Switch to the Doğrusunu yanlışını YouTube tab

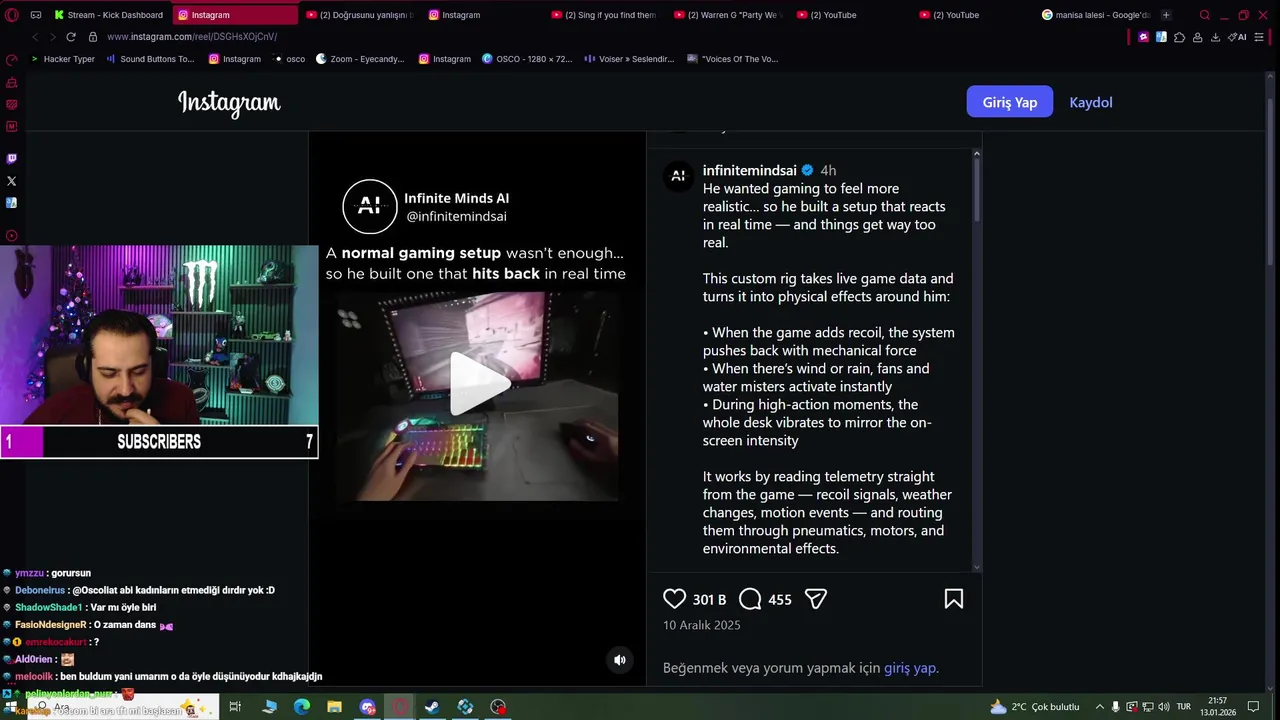point(360,15)
